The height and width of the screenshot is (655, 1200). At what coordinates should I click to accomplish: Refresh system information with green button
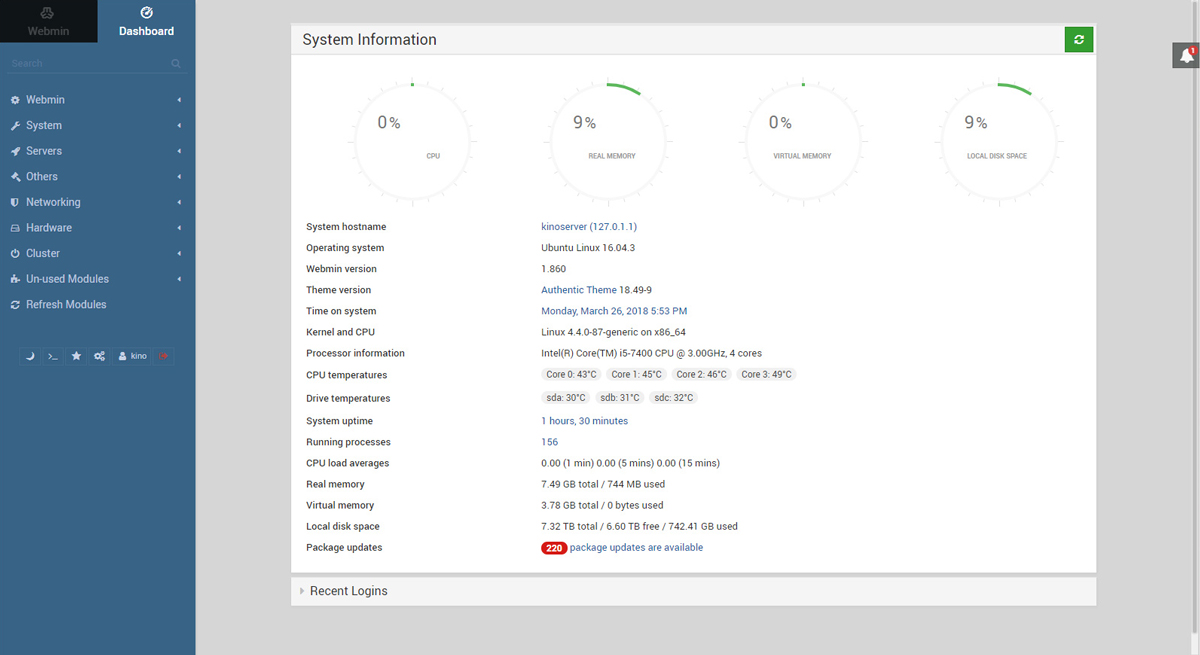(x=1078, y=39)
